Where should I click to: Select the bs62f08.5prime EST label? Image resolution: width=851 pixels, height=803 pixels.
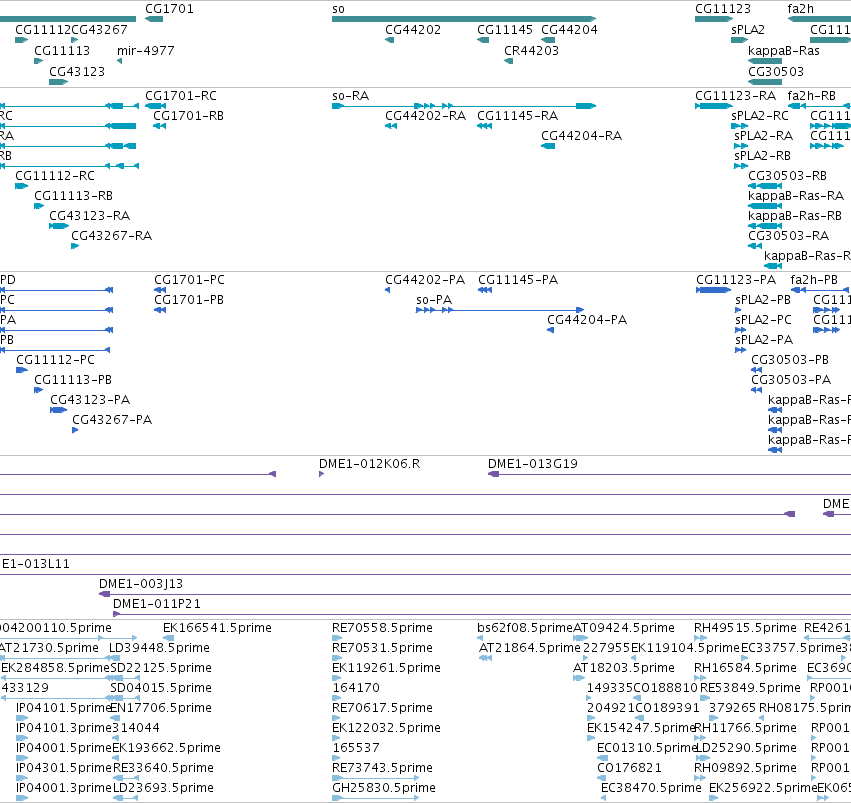click(x=525, y=628)
